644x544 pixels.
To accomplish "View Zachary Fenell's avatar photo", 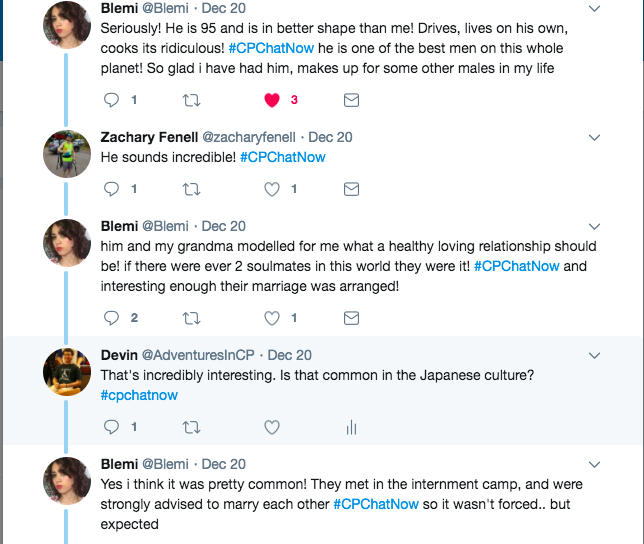I will click(x=68, y=155).
